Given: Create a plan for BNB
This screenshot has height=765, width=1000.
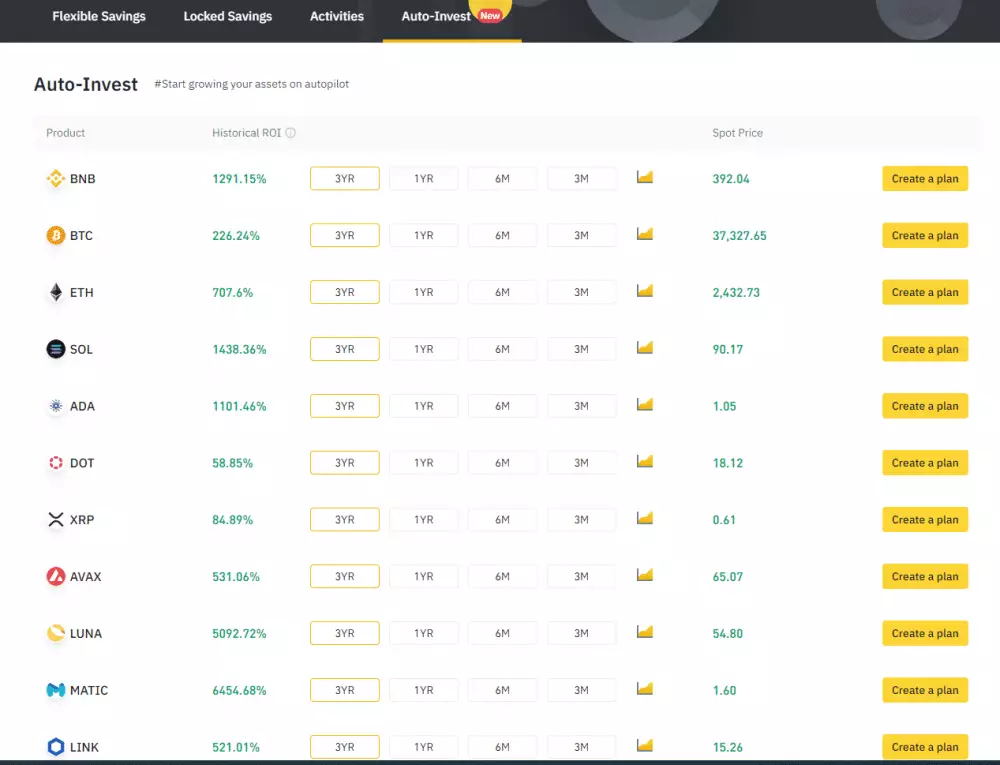Looking at the screenshot, I should [924, 178].
